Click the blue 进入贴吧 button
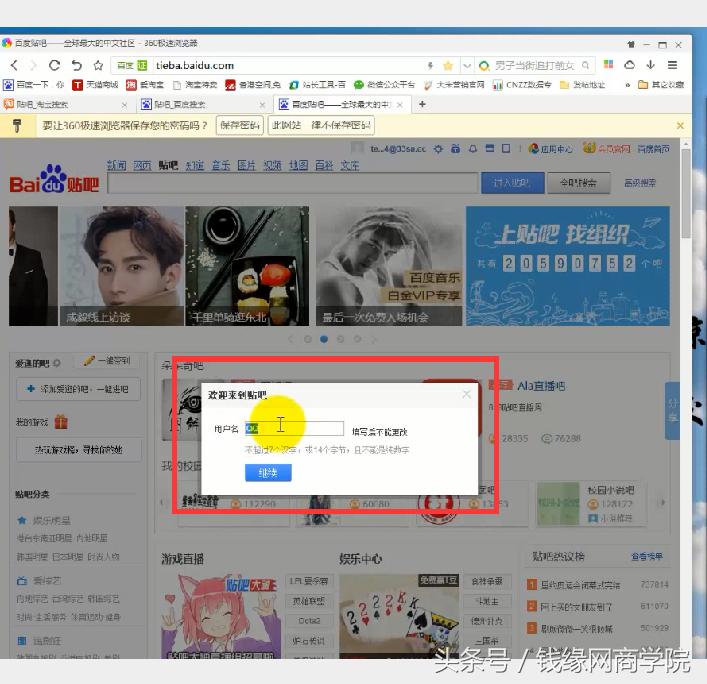The height and width of the screenshot is (684, 707). (x=512, y=183)
